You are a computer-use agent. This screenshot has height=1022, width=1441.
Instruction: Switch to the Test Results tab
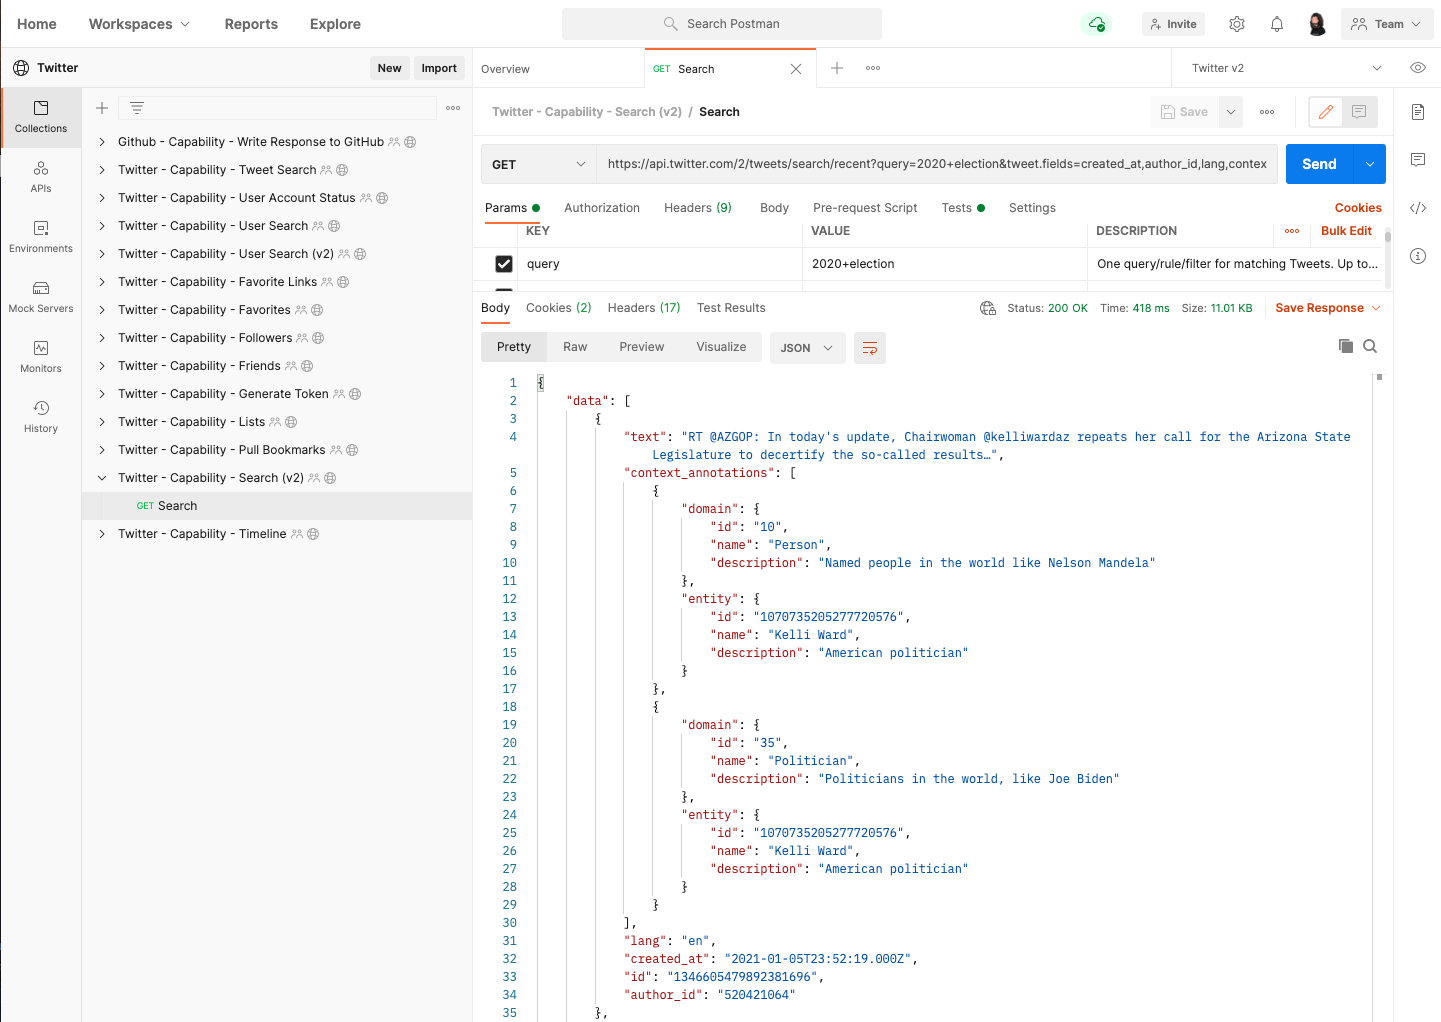pos(731,308)
